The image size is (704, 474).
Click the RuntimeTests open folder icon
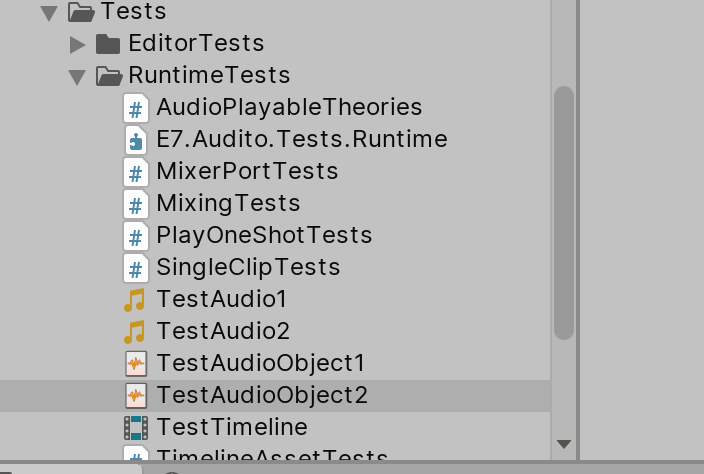(108, 76)
